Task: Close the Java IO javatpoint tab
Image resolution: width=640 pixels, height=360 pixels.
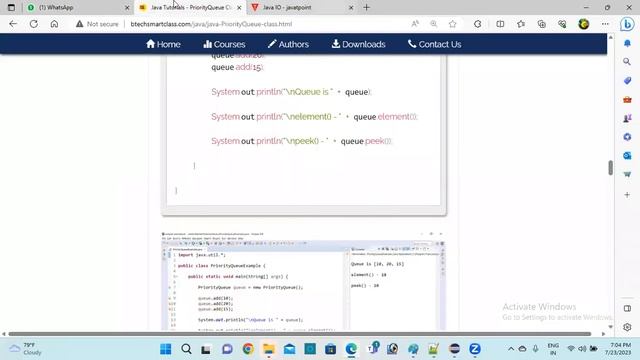Action: click(x=351, y=7)
